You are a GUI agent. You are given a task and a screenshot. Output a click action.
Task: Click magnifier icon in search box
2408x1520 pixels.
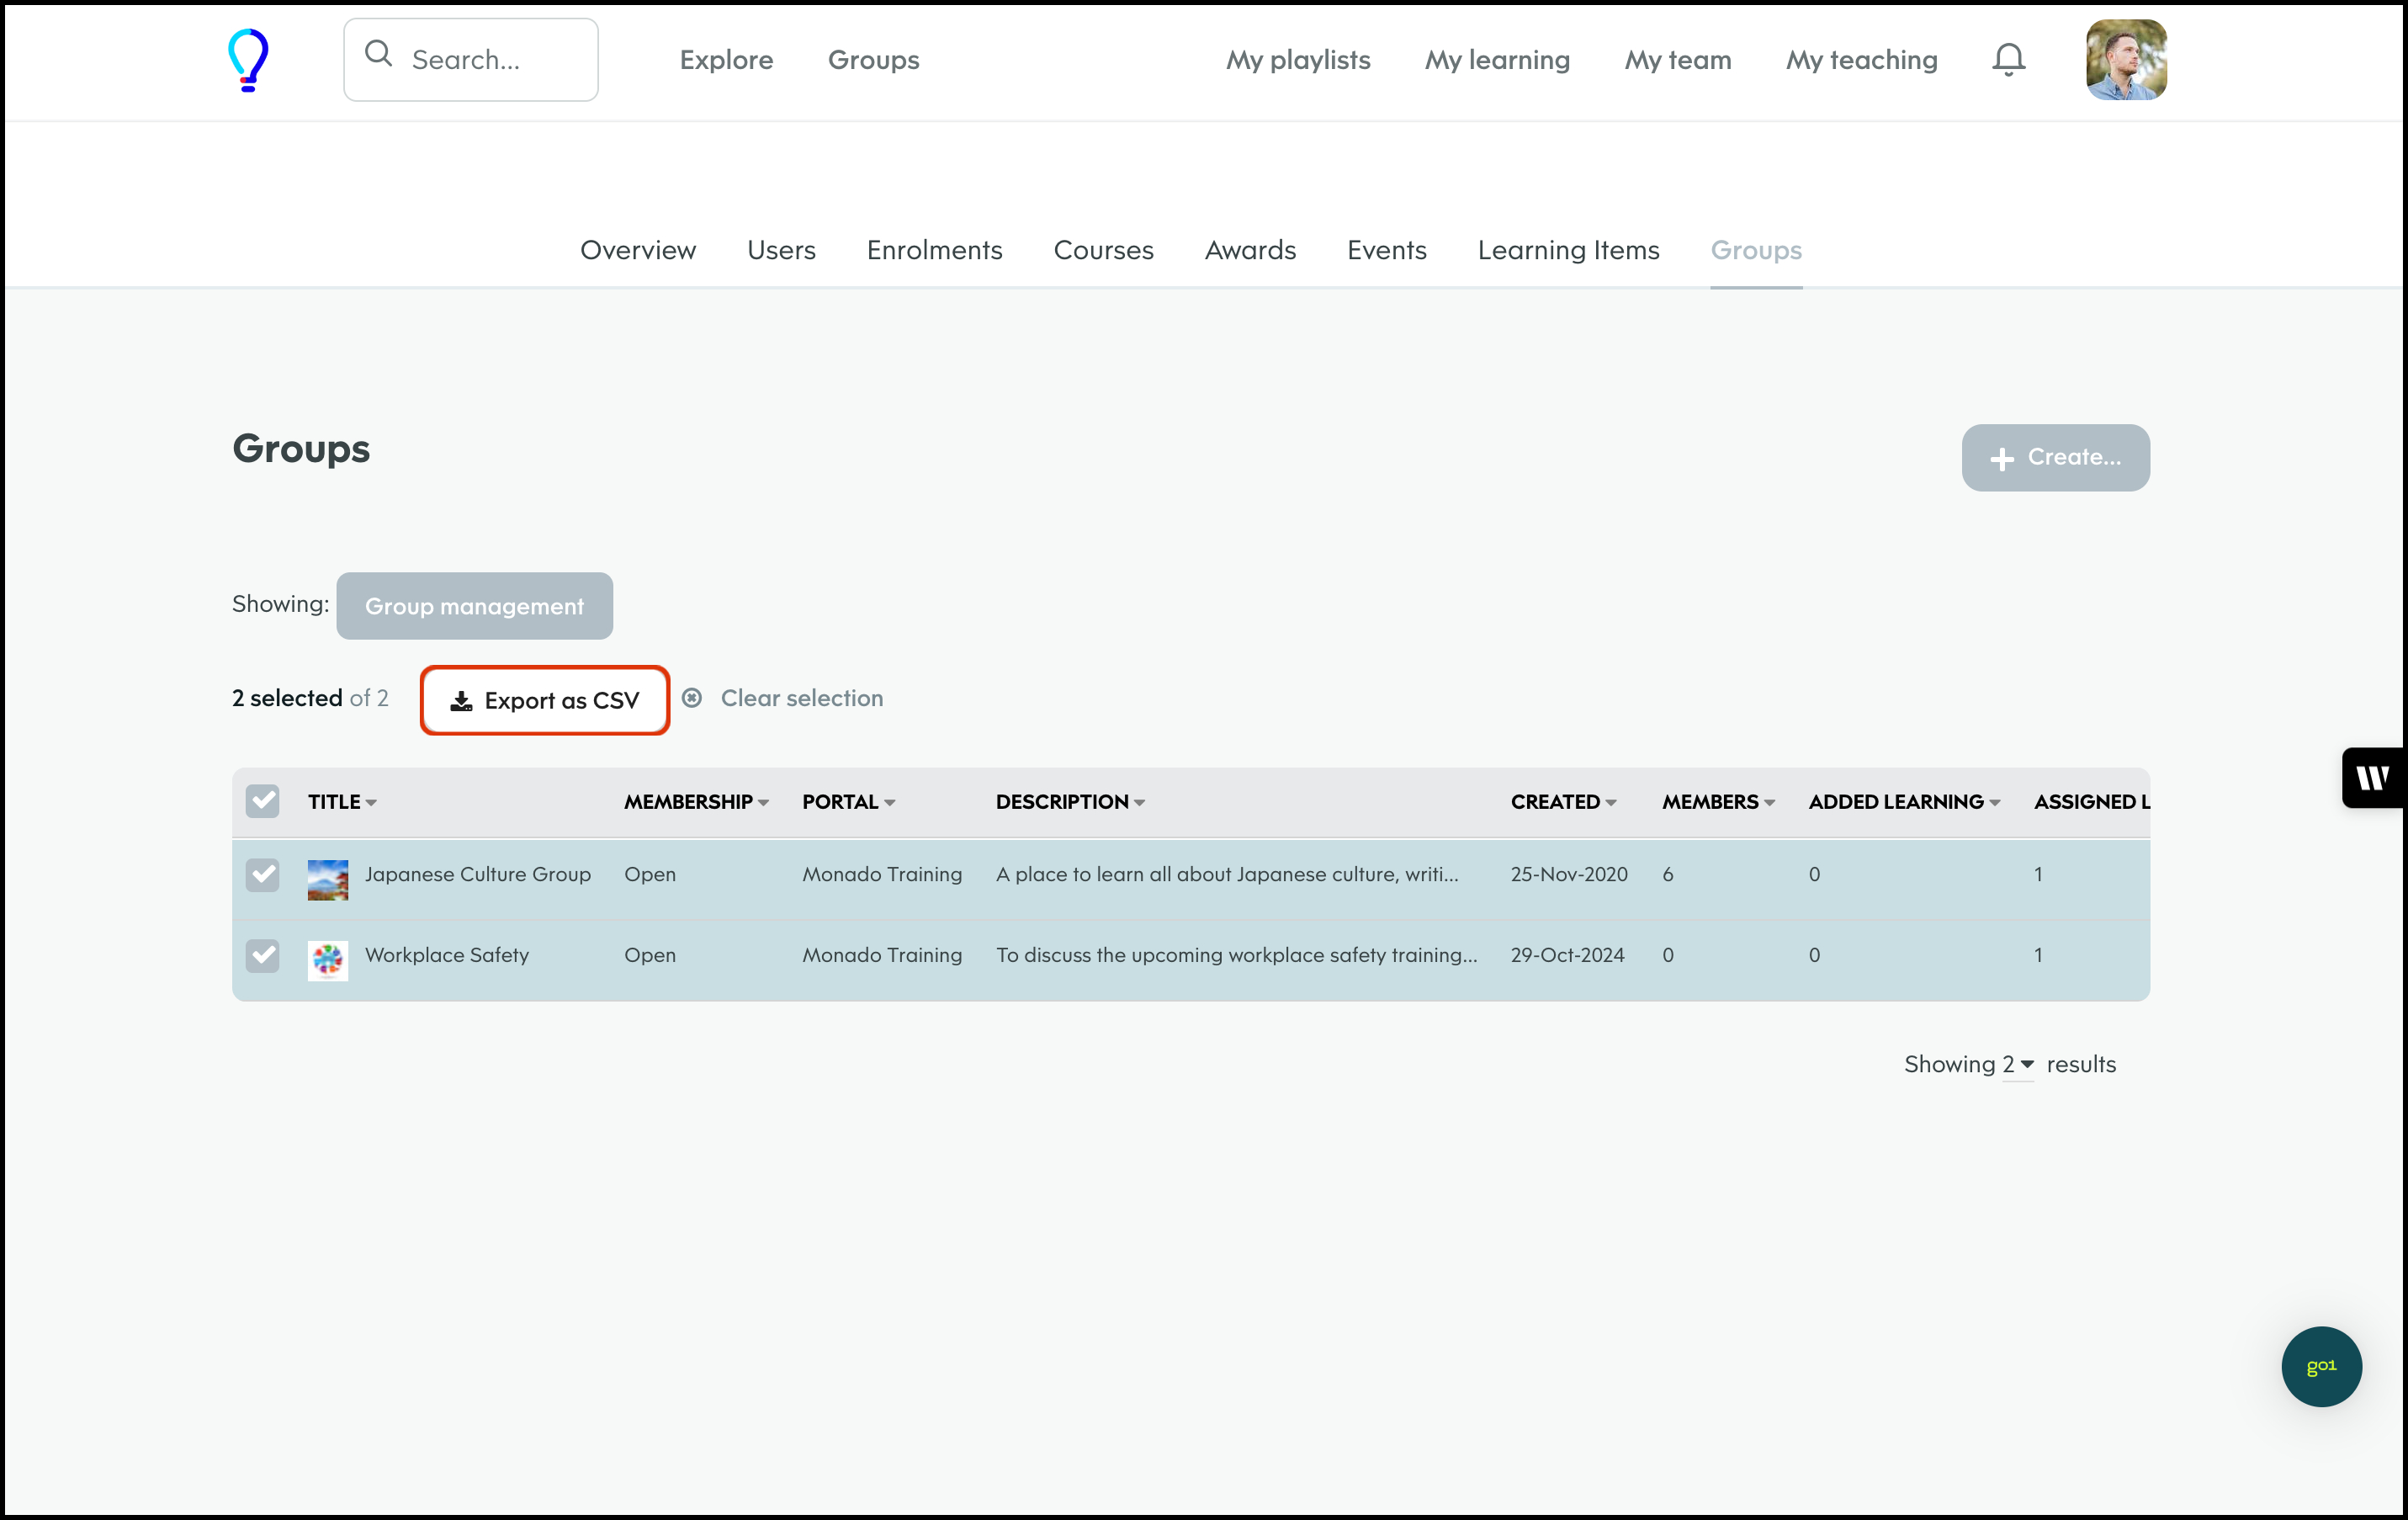pyautogui.click(x=378, y=54)
